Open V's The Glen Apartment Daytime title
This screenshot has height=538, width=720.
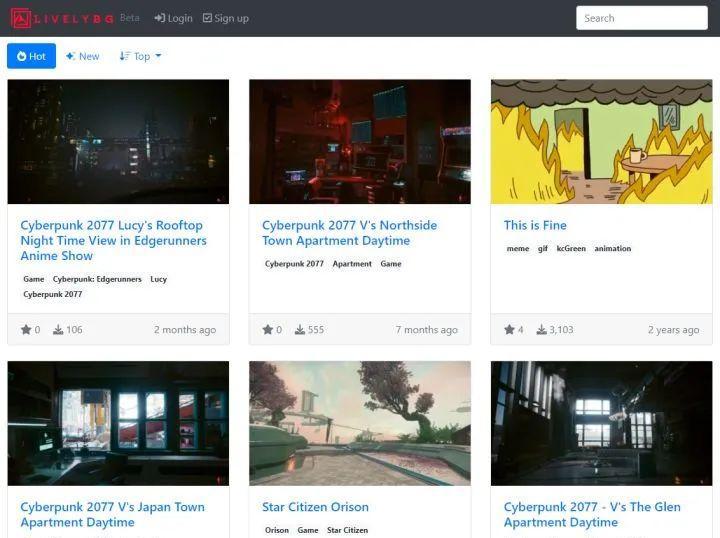(592, 515)
